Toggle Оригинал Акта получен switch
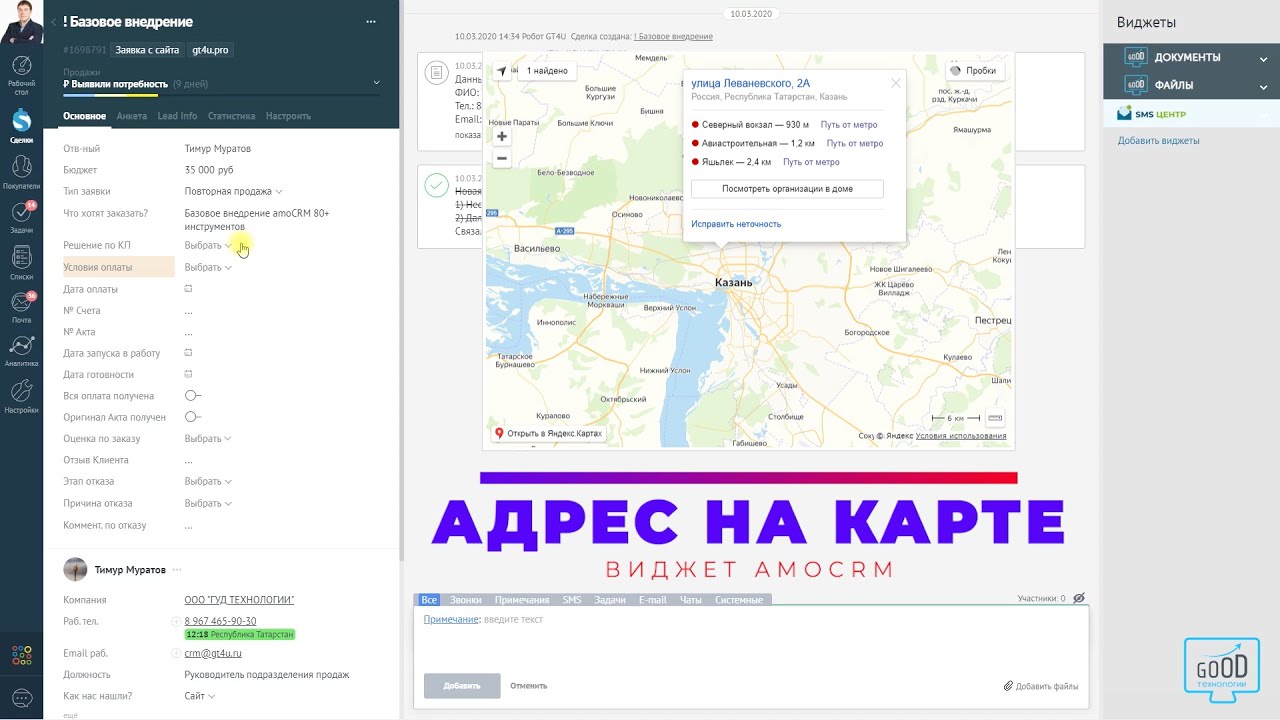The width and height of the screenshot is (1280, 720). coord(193,417)
